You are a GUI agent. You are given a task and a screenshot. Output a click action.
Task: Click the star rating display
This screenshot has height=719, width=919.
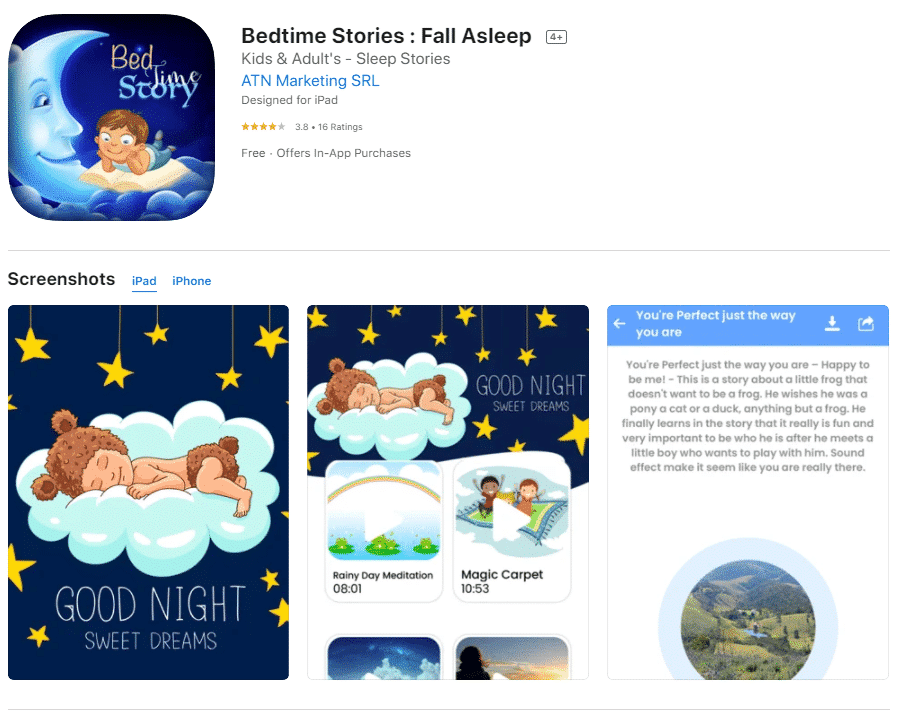click(263, 127)
